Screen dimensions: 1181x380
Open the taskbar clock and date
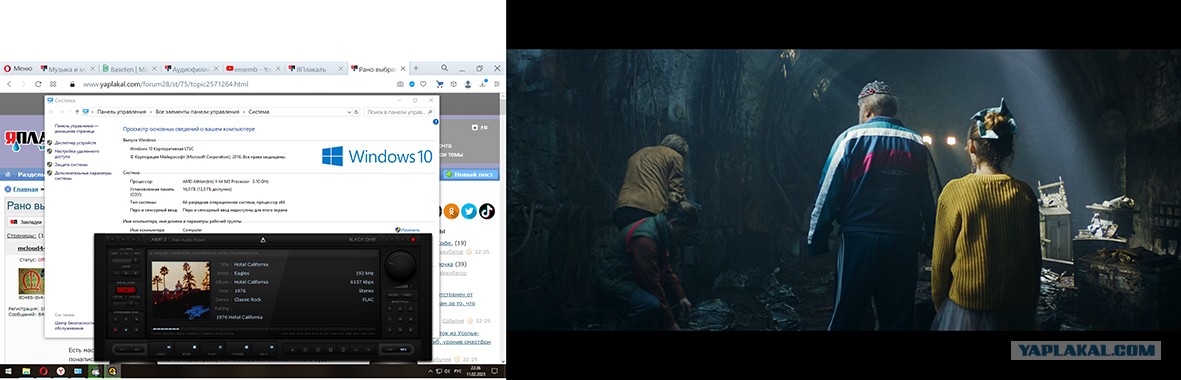[475, 371]
